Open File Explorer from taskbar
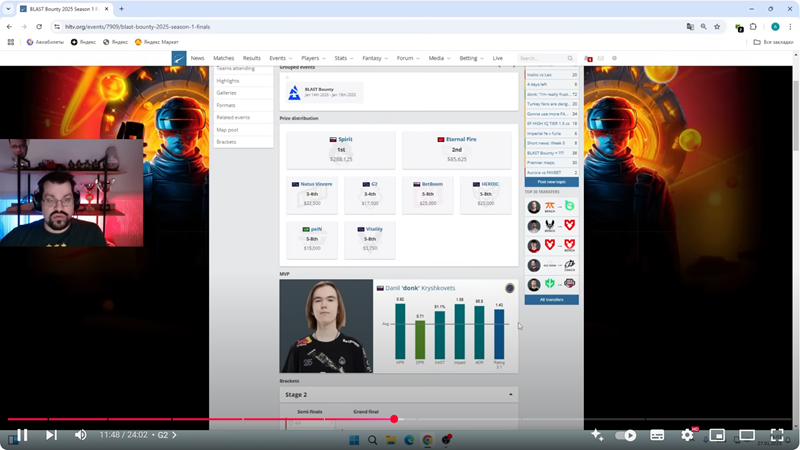Image resolution: width=800 pixels, height=450 pixels. point(391,440)
